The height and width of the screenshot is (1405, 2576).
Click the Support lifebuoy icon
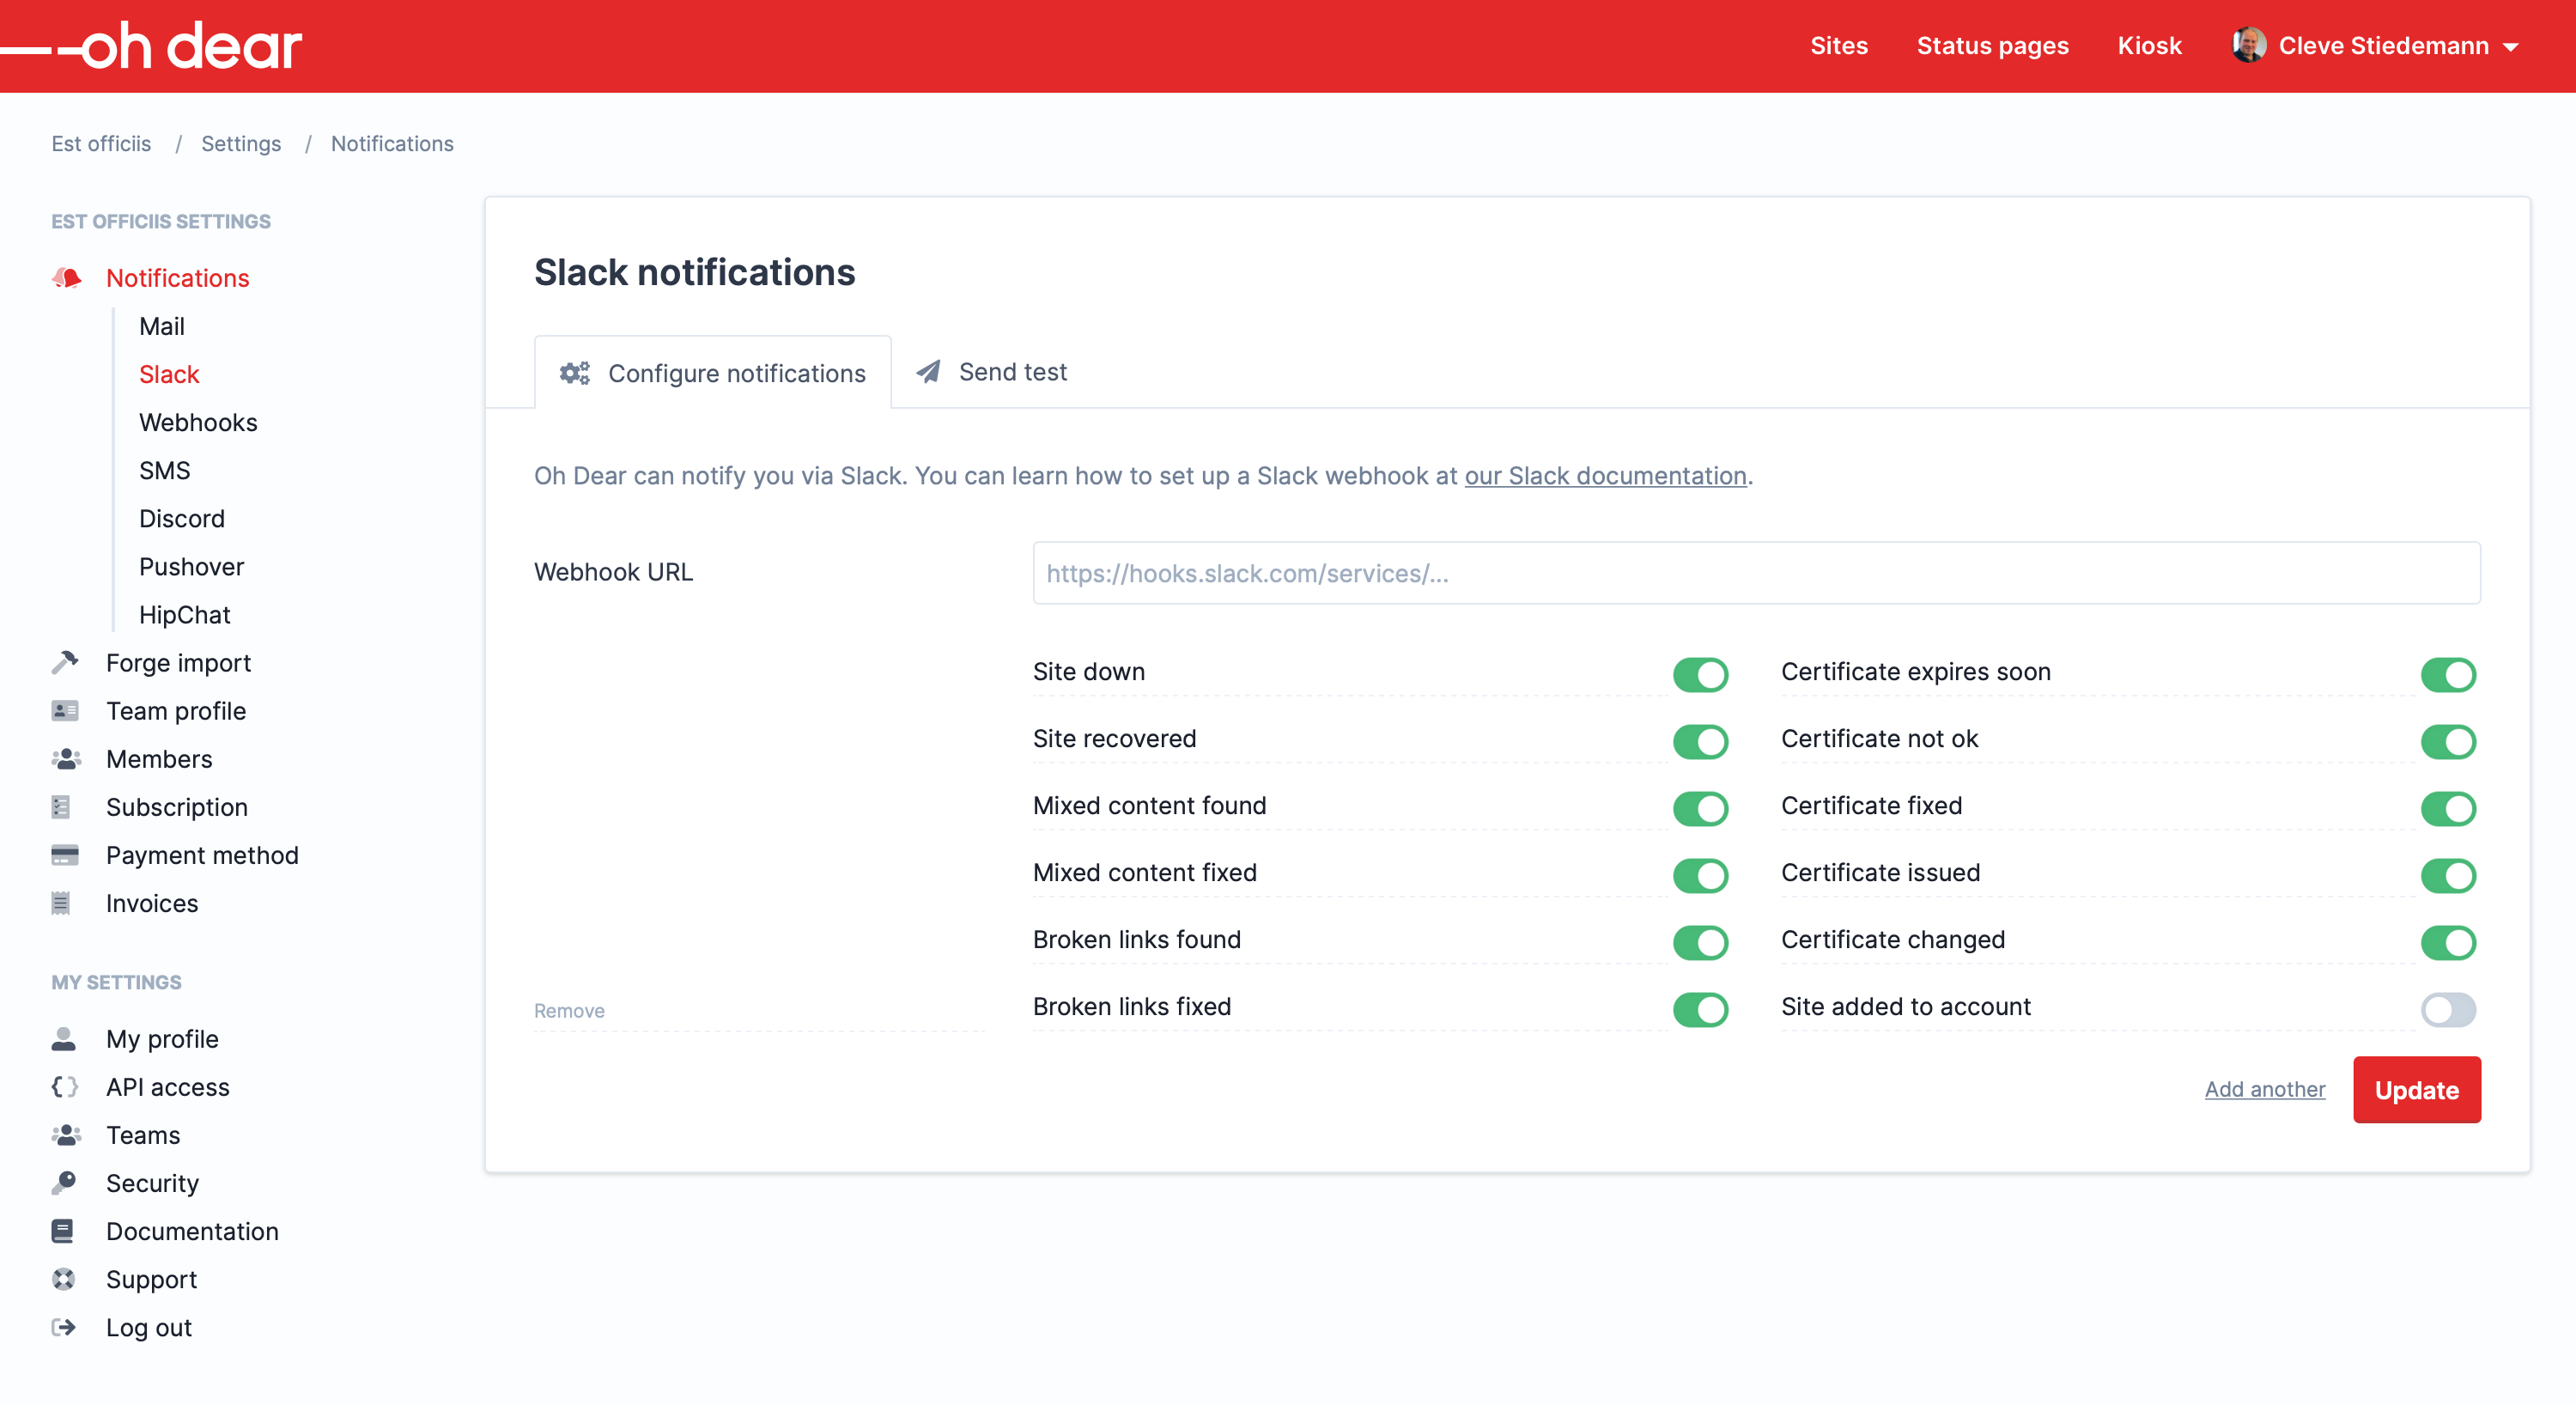click(63, 1278)
